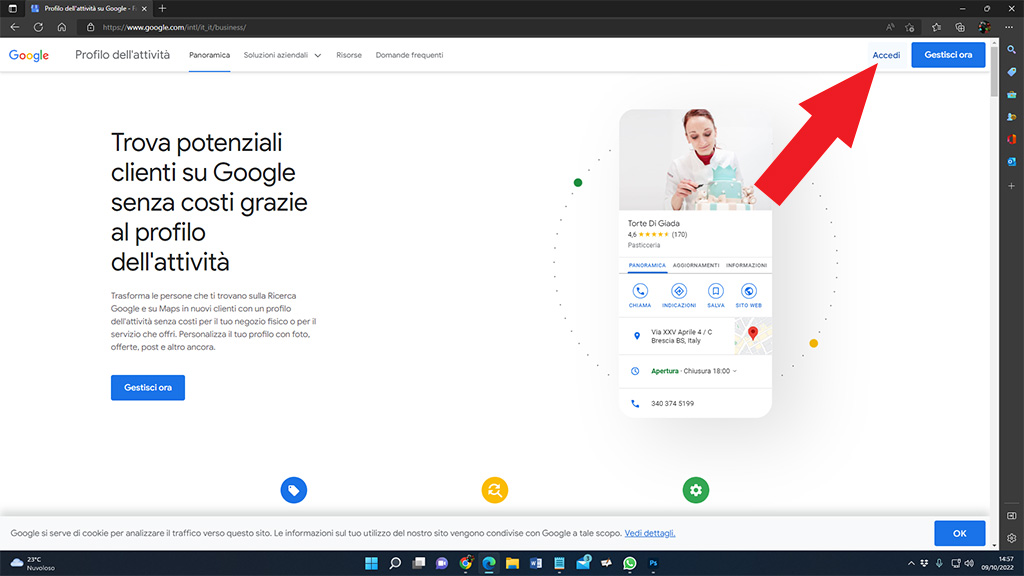Open Domande frequenti navigation item
The width and height of the screenshot is (1024, 576).
409,55
